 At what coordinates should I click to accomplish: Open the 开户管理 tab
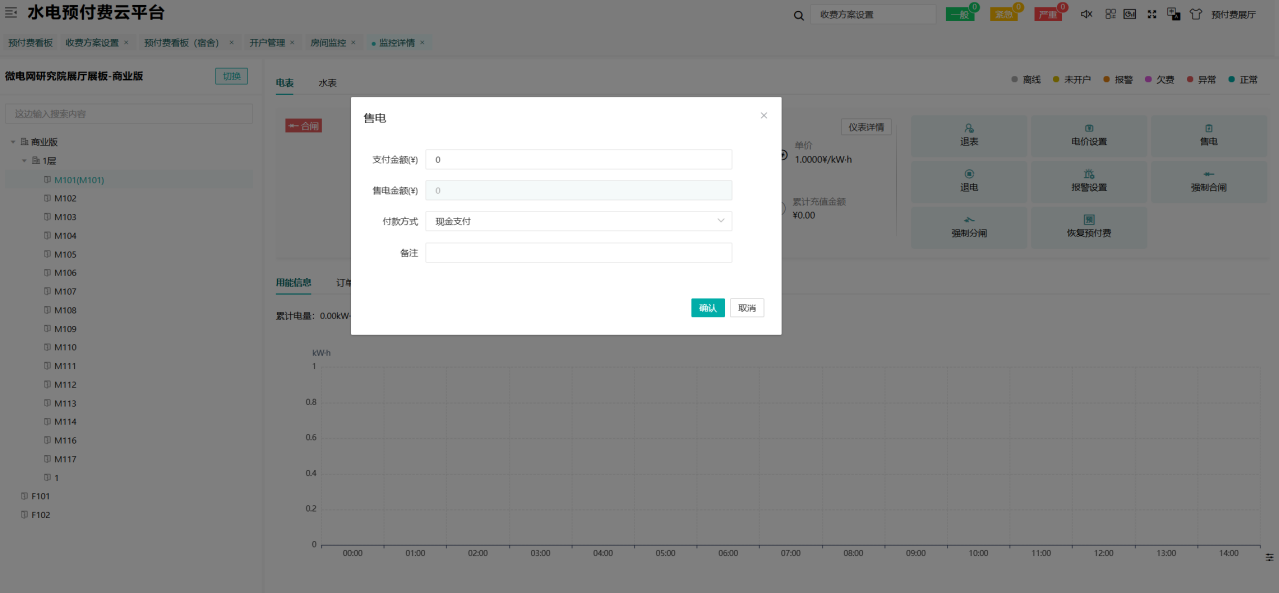tap(267, 43)
